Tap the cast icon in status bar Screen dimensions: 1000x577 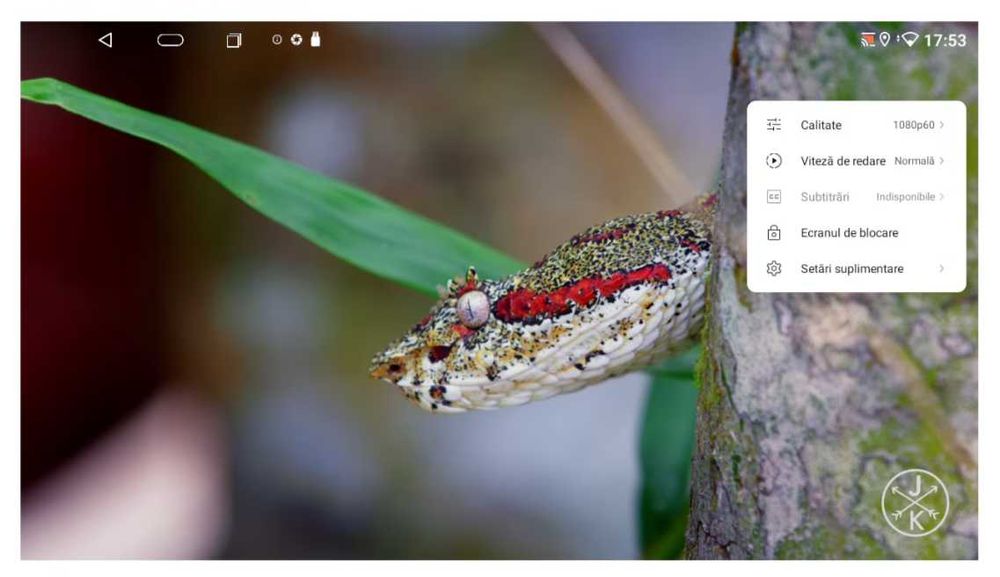(x=867, y=40)
